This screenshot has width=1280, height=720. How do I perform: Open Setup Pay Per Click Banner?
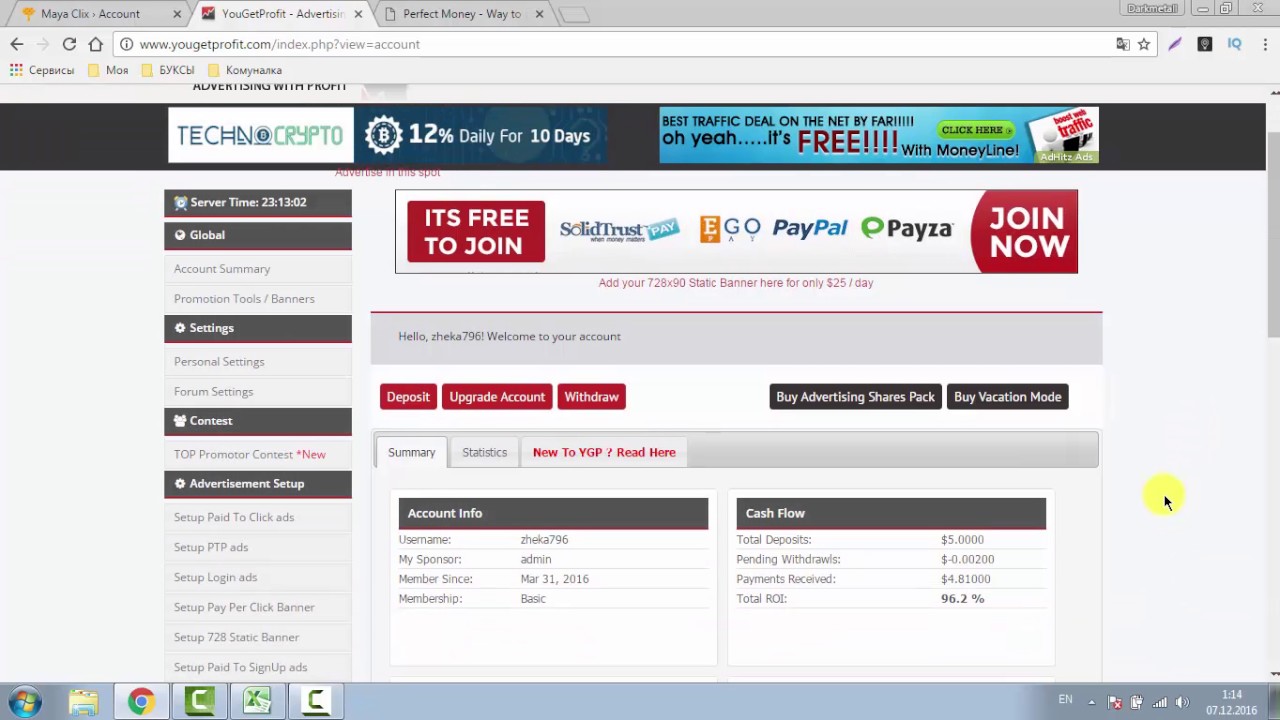[244, 607]
